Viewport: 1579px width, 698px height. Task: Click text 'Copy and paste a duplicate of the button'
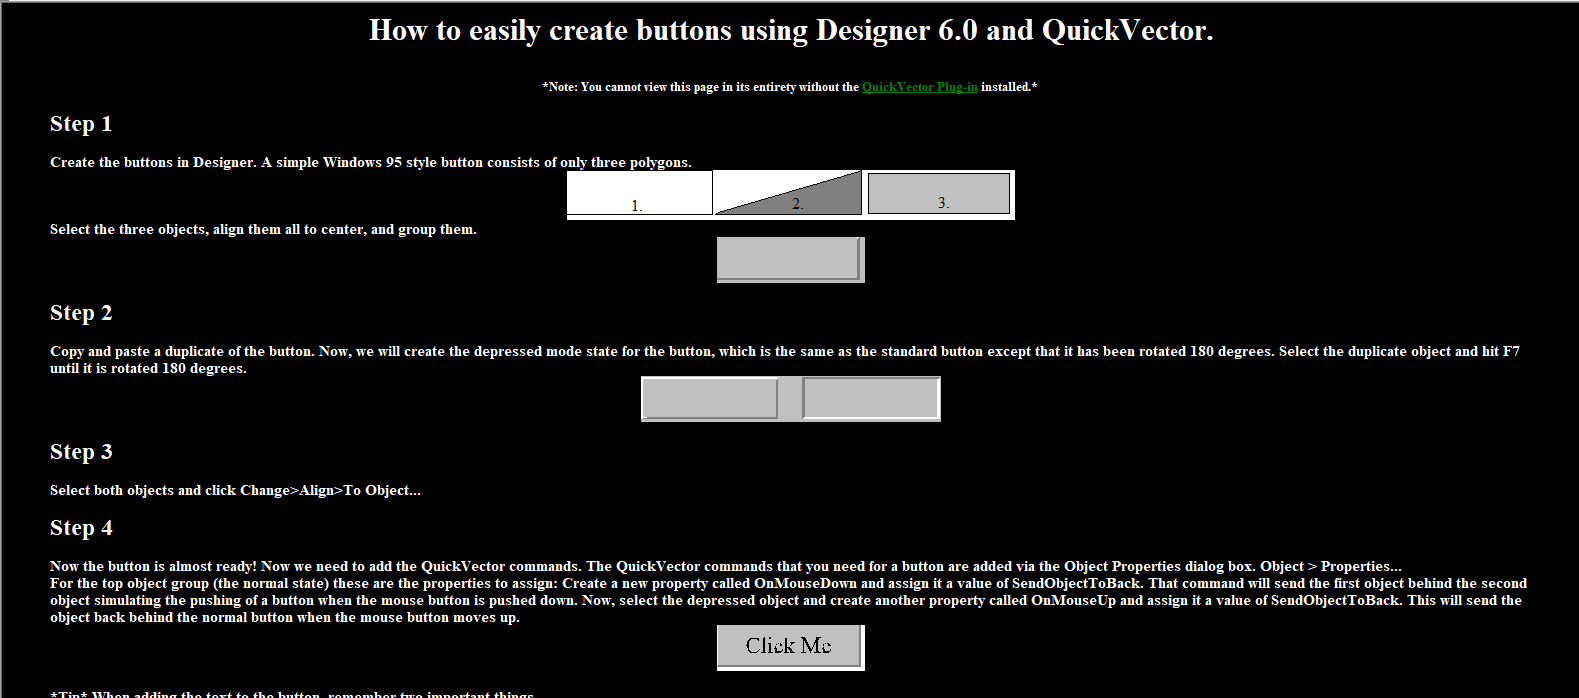click(x=182, y=351)
